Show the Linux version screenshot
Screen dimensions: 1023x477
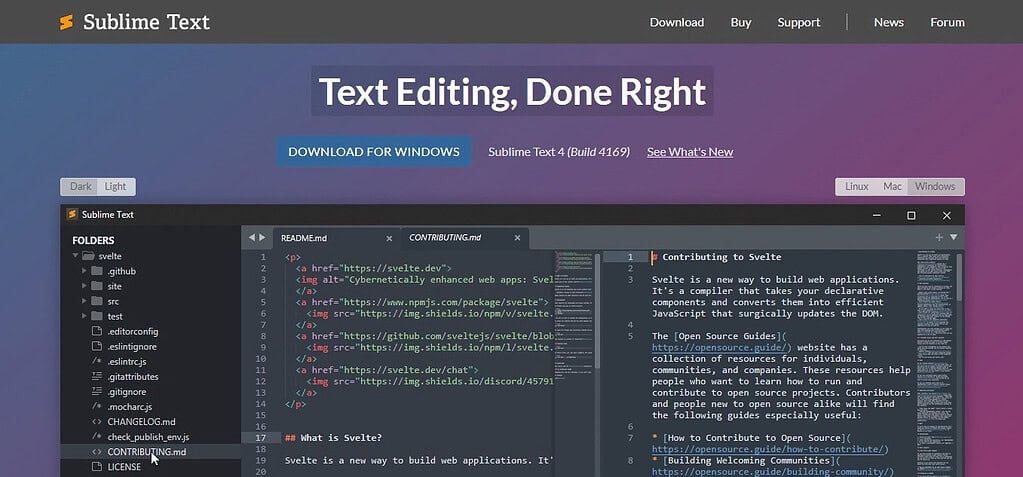click(857, 187)
